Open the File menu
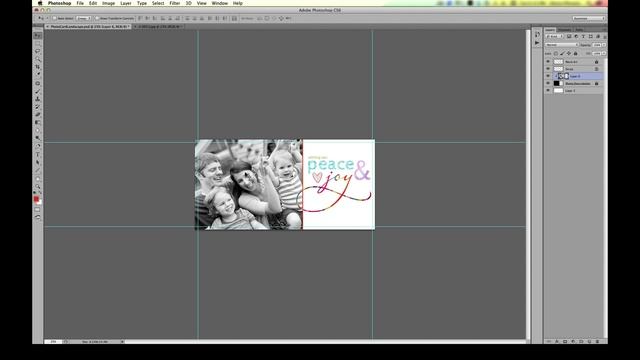This screenshot has width=640, height=360. pyautogui.click(x=80, y=3)
